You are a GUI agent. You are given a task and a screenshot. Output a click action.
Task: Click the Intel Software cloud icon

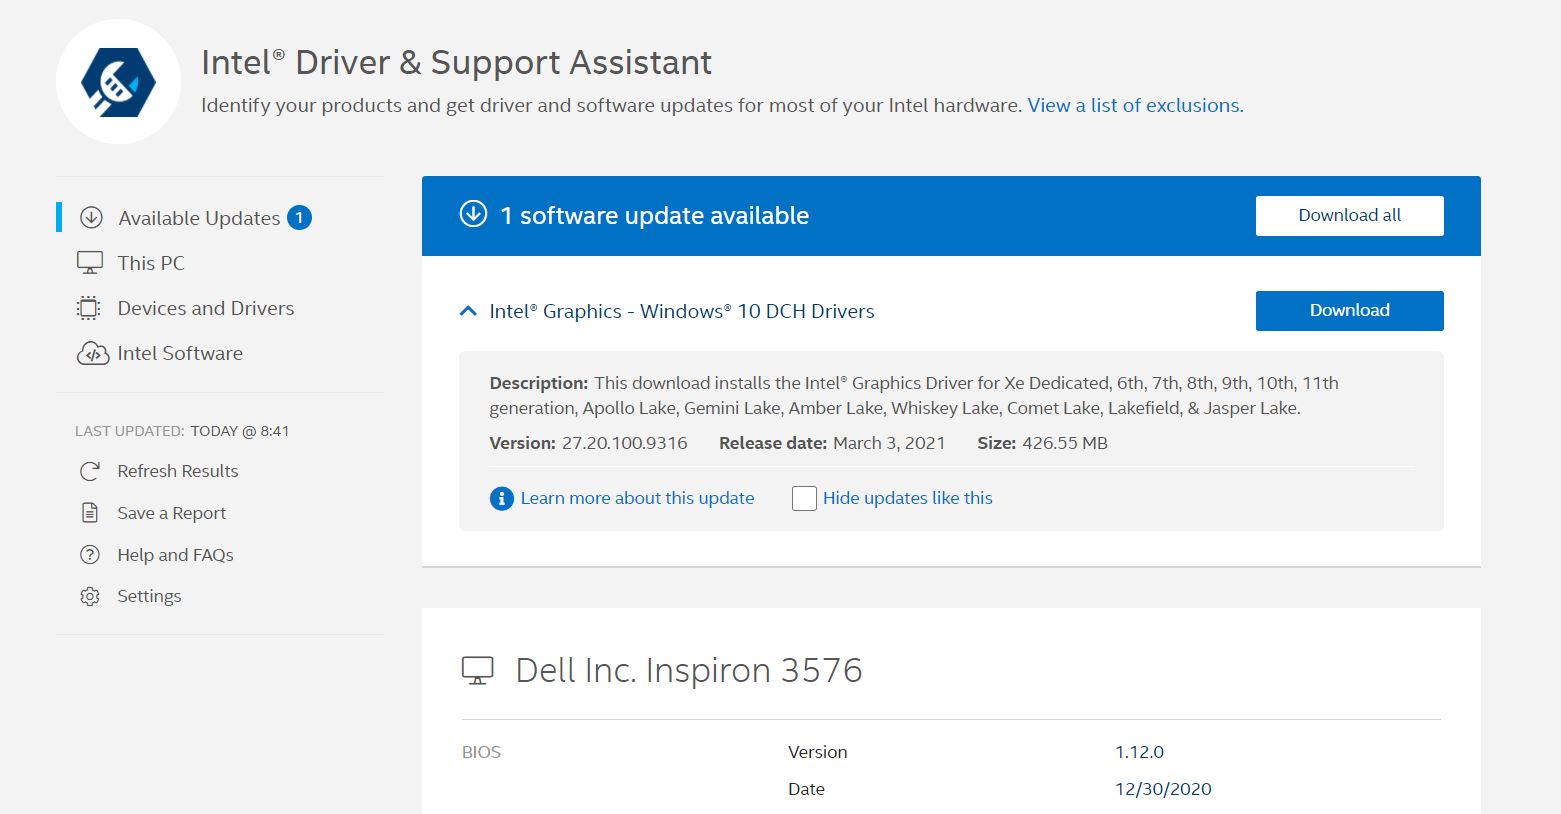(x=92, y=353)
